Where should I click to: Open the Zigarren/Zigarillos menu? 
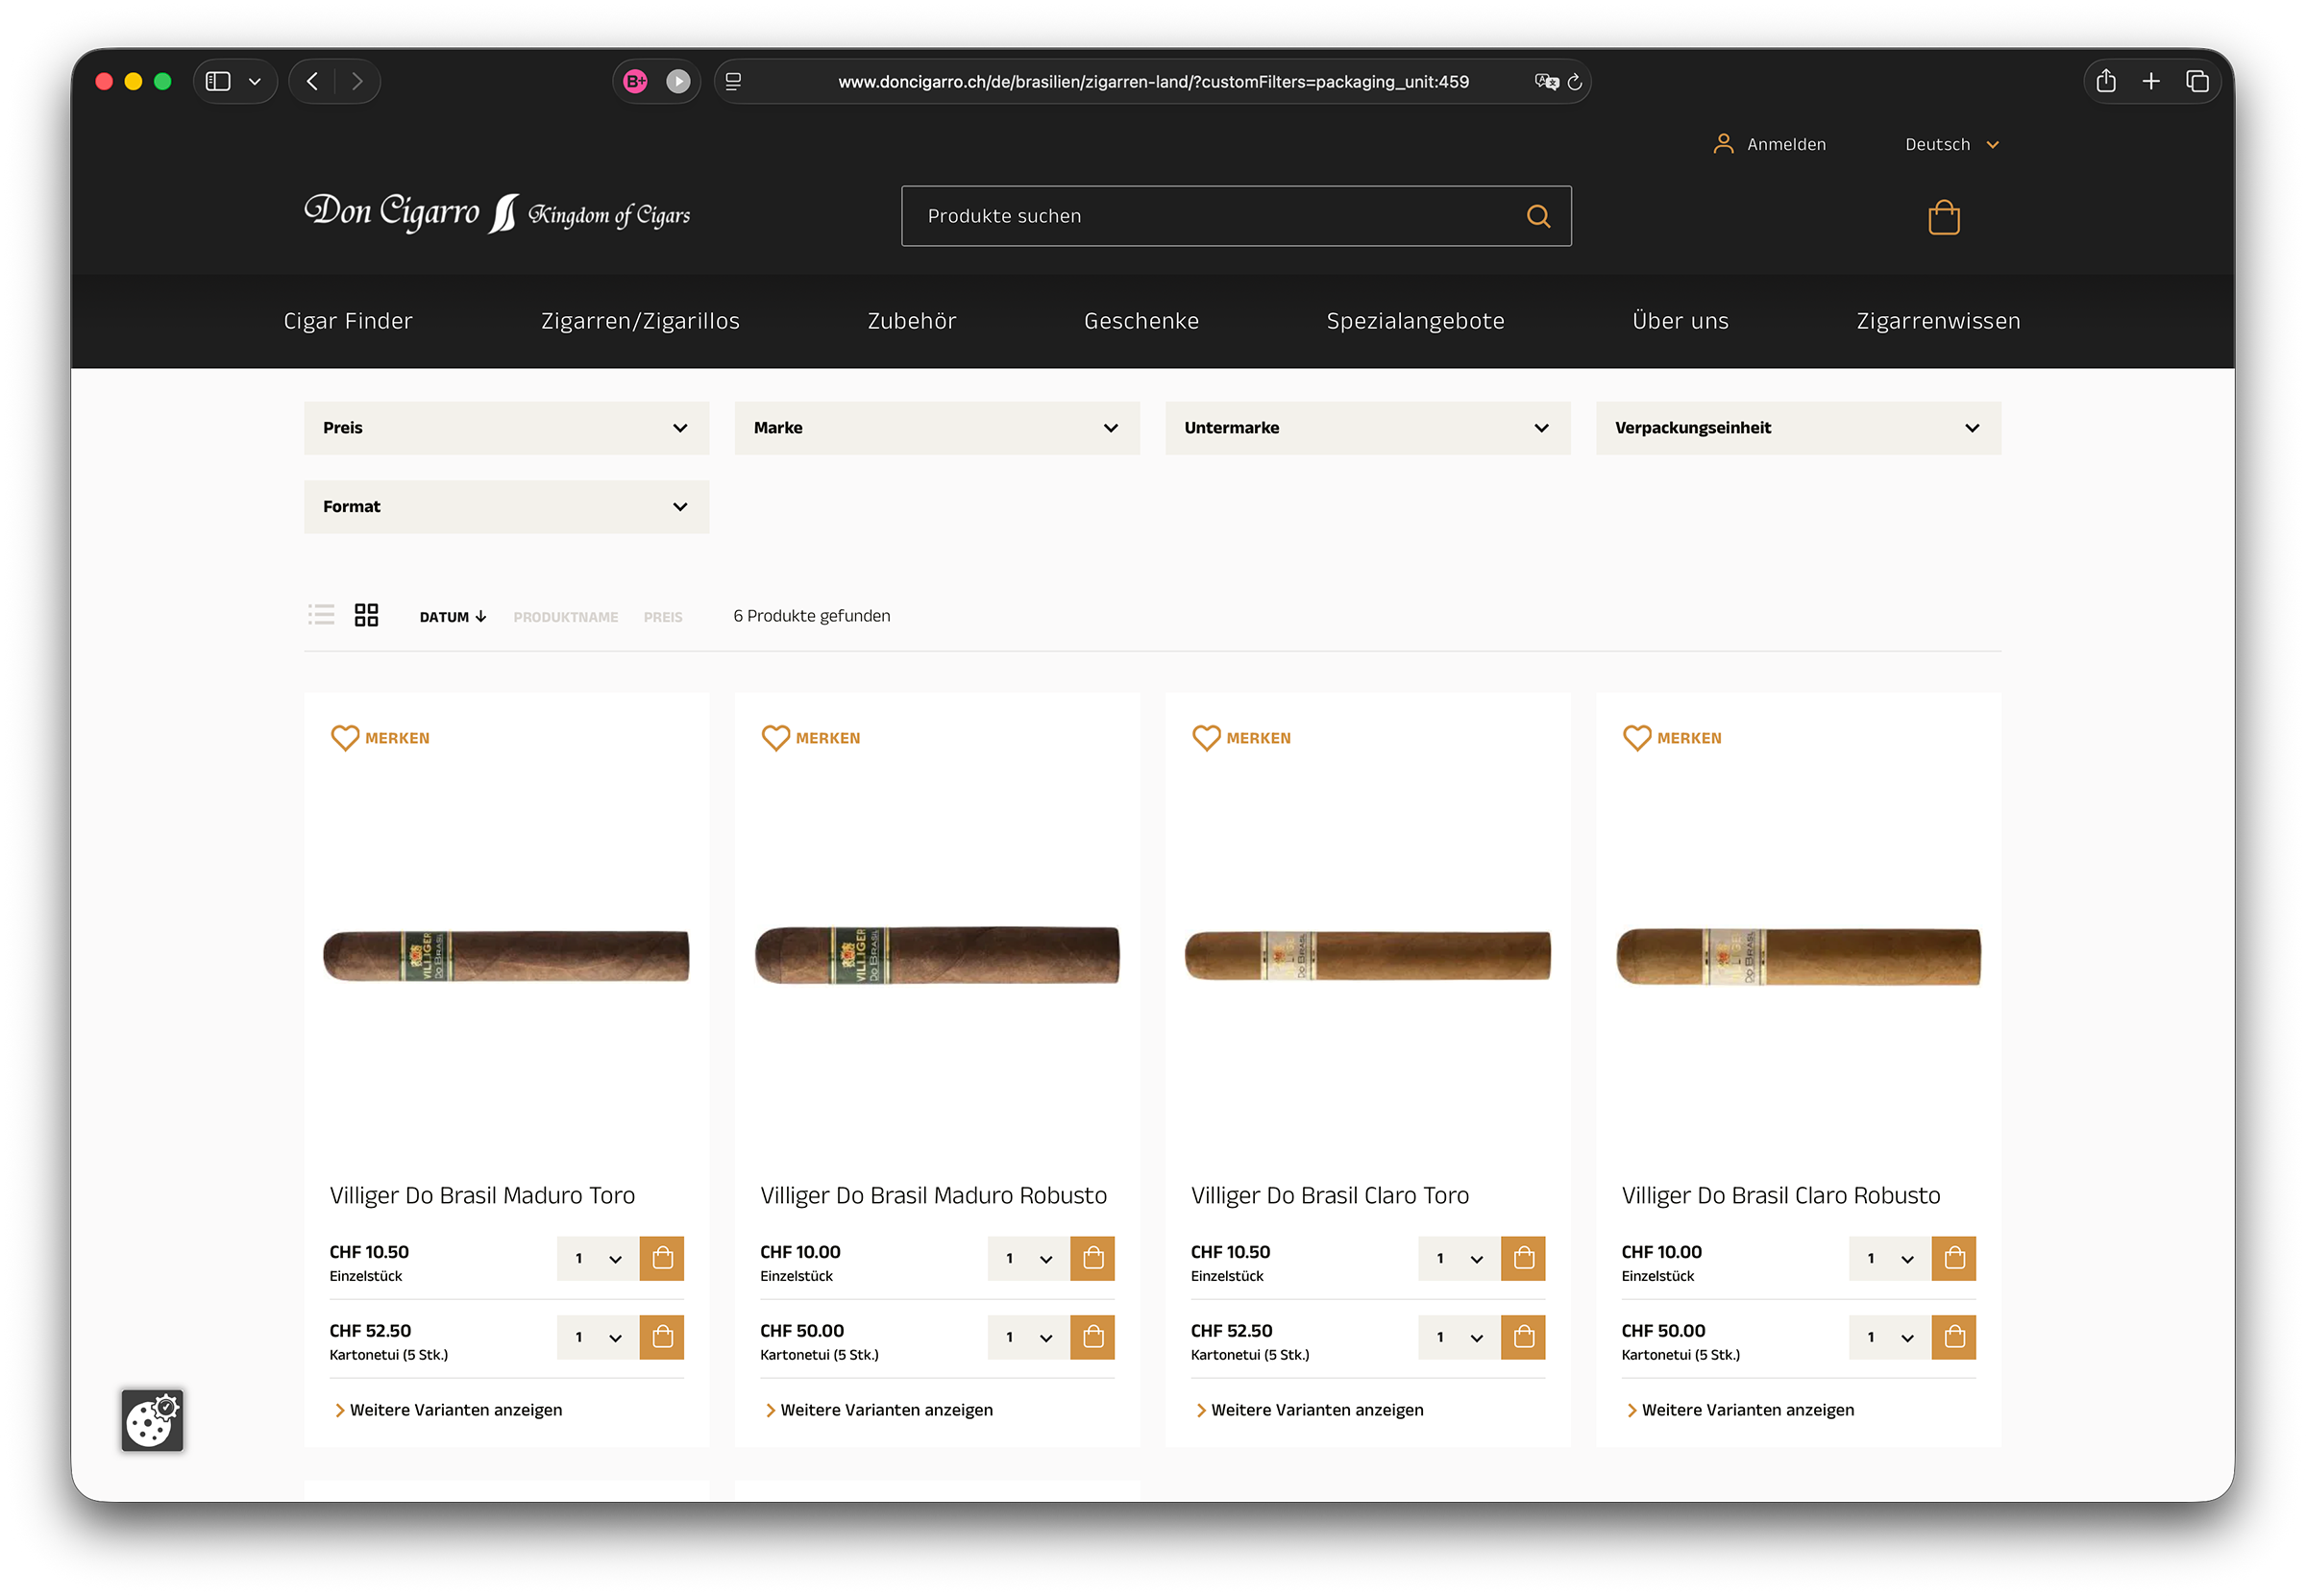(x=640, y=321)
